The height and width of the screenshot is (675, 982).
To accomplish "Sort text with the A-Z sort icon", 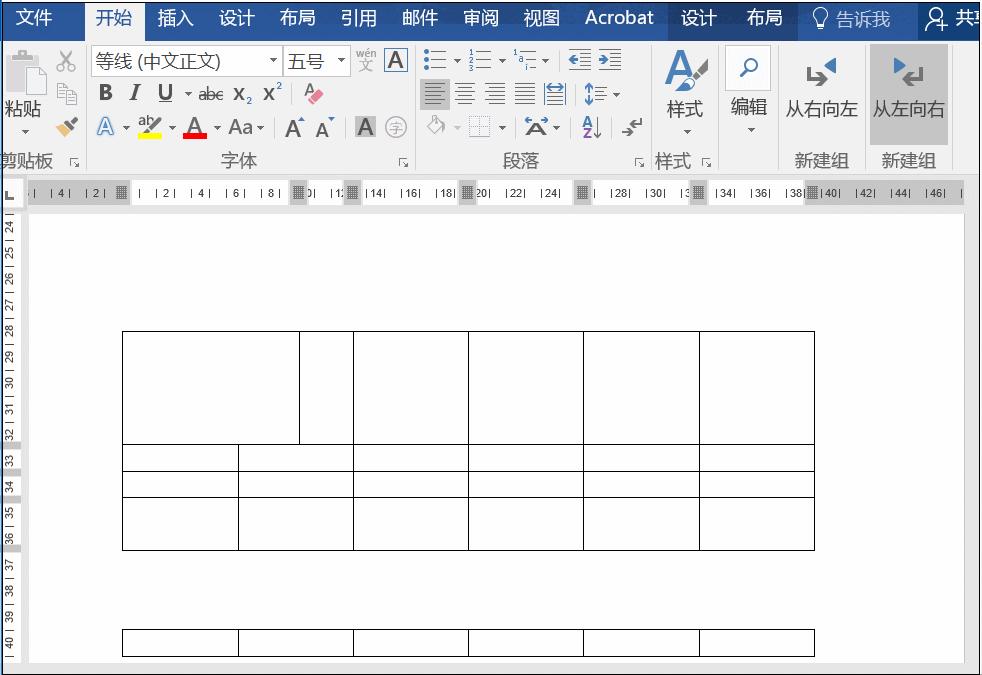I will click(590, 126).
